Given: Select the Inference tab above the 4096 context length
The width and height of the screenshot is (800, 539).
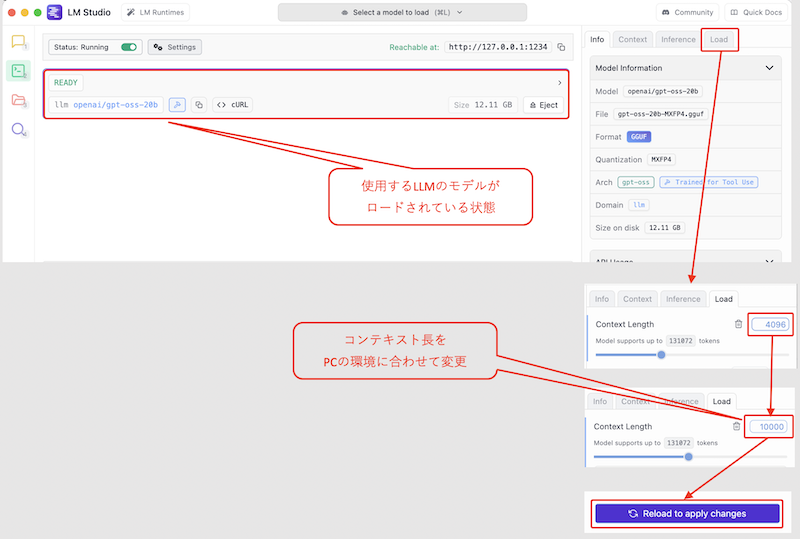Looking at the screenshot, I should point(683,299).
